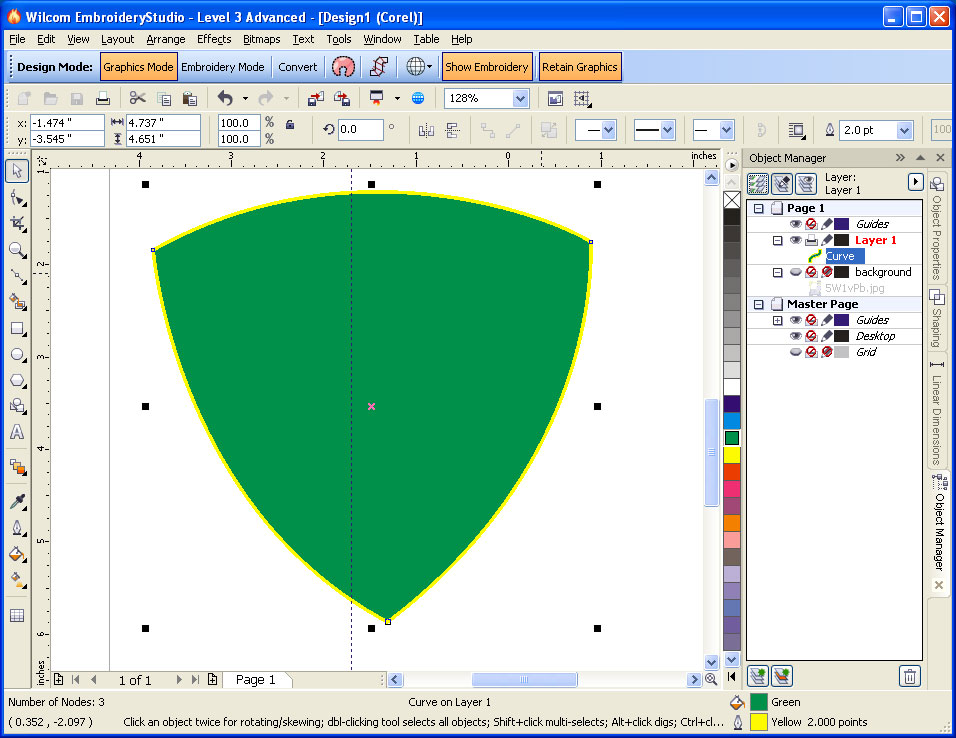Pick the Ellipse tool
Viewport: 956px width, 738px height.
click(17, 354)
